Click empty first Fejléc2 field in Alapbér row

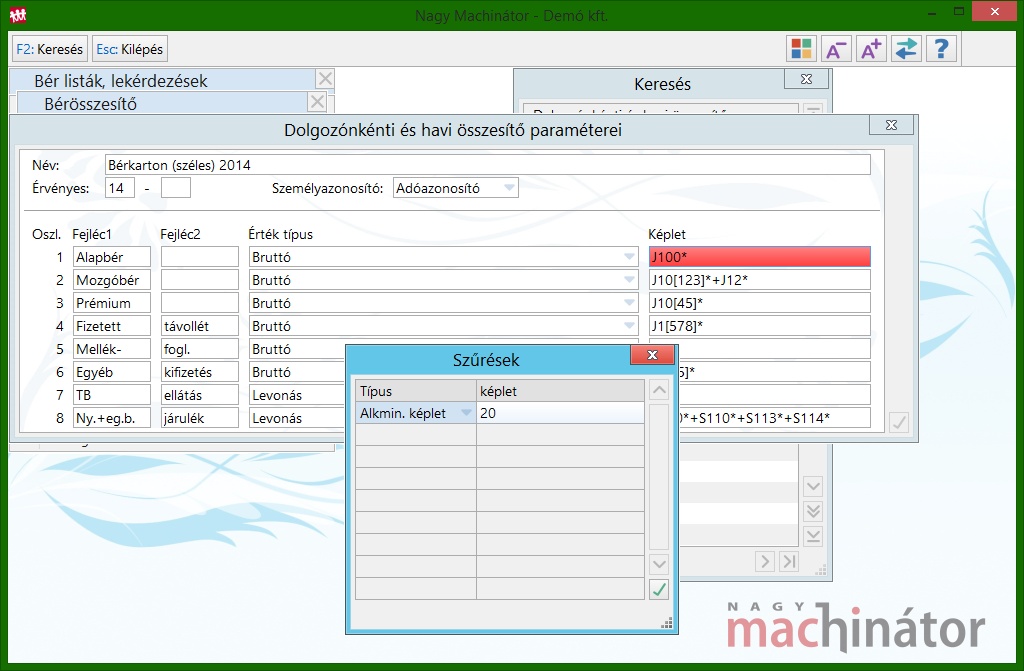click(200, 257)
